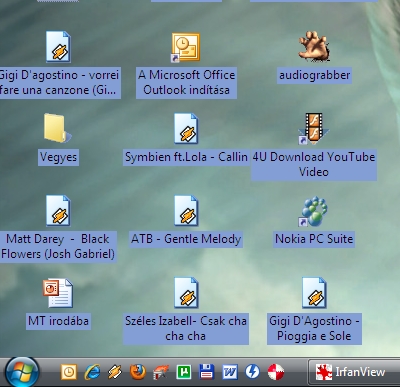Click the orange gun-shaped quick launch icon

coord(161,372)
